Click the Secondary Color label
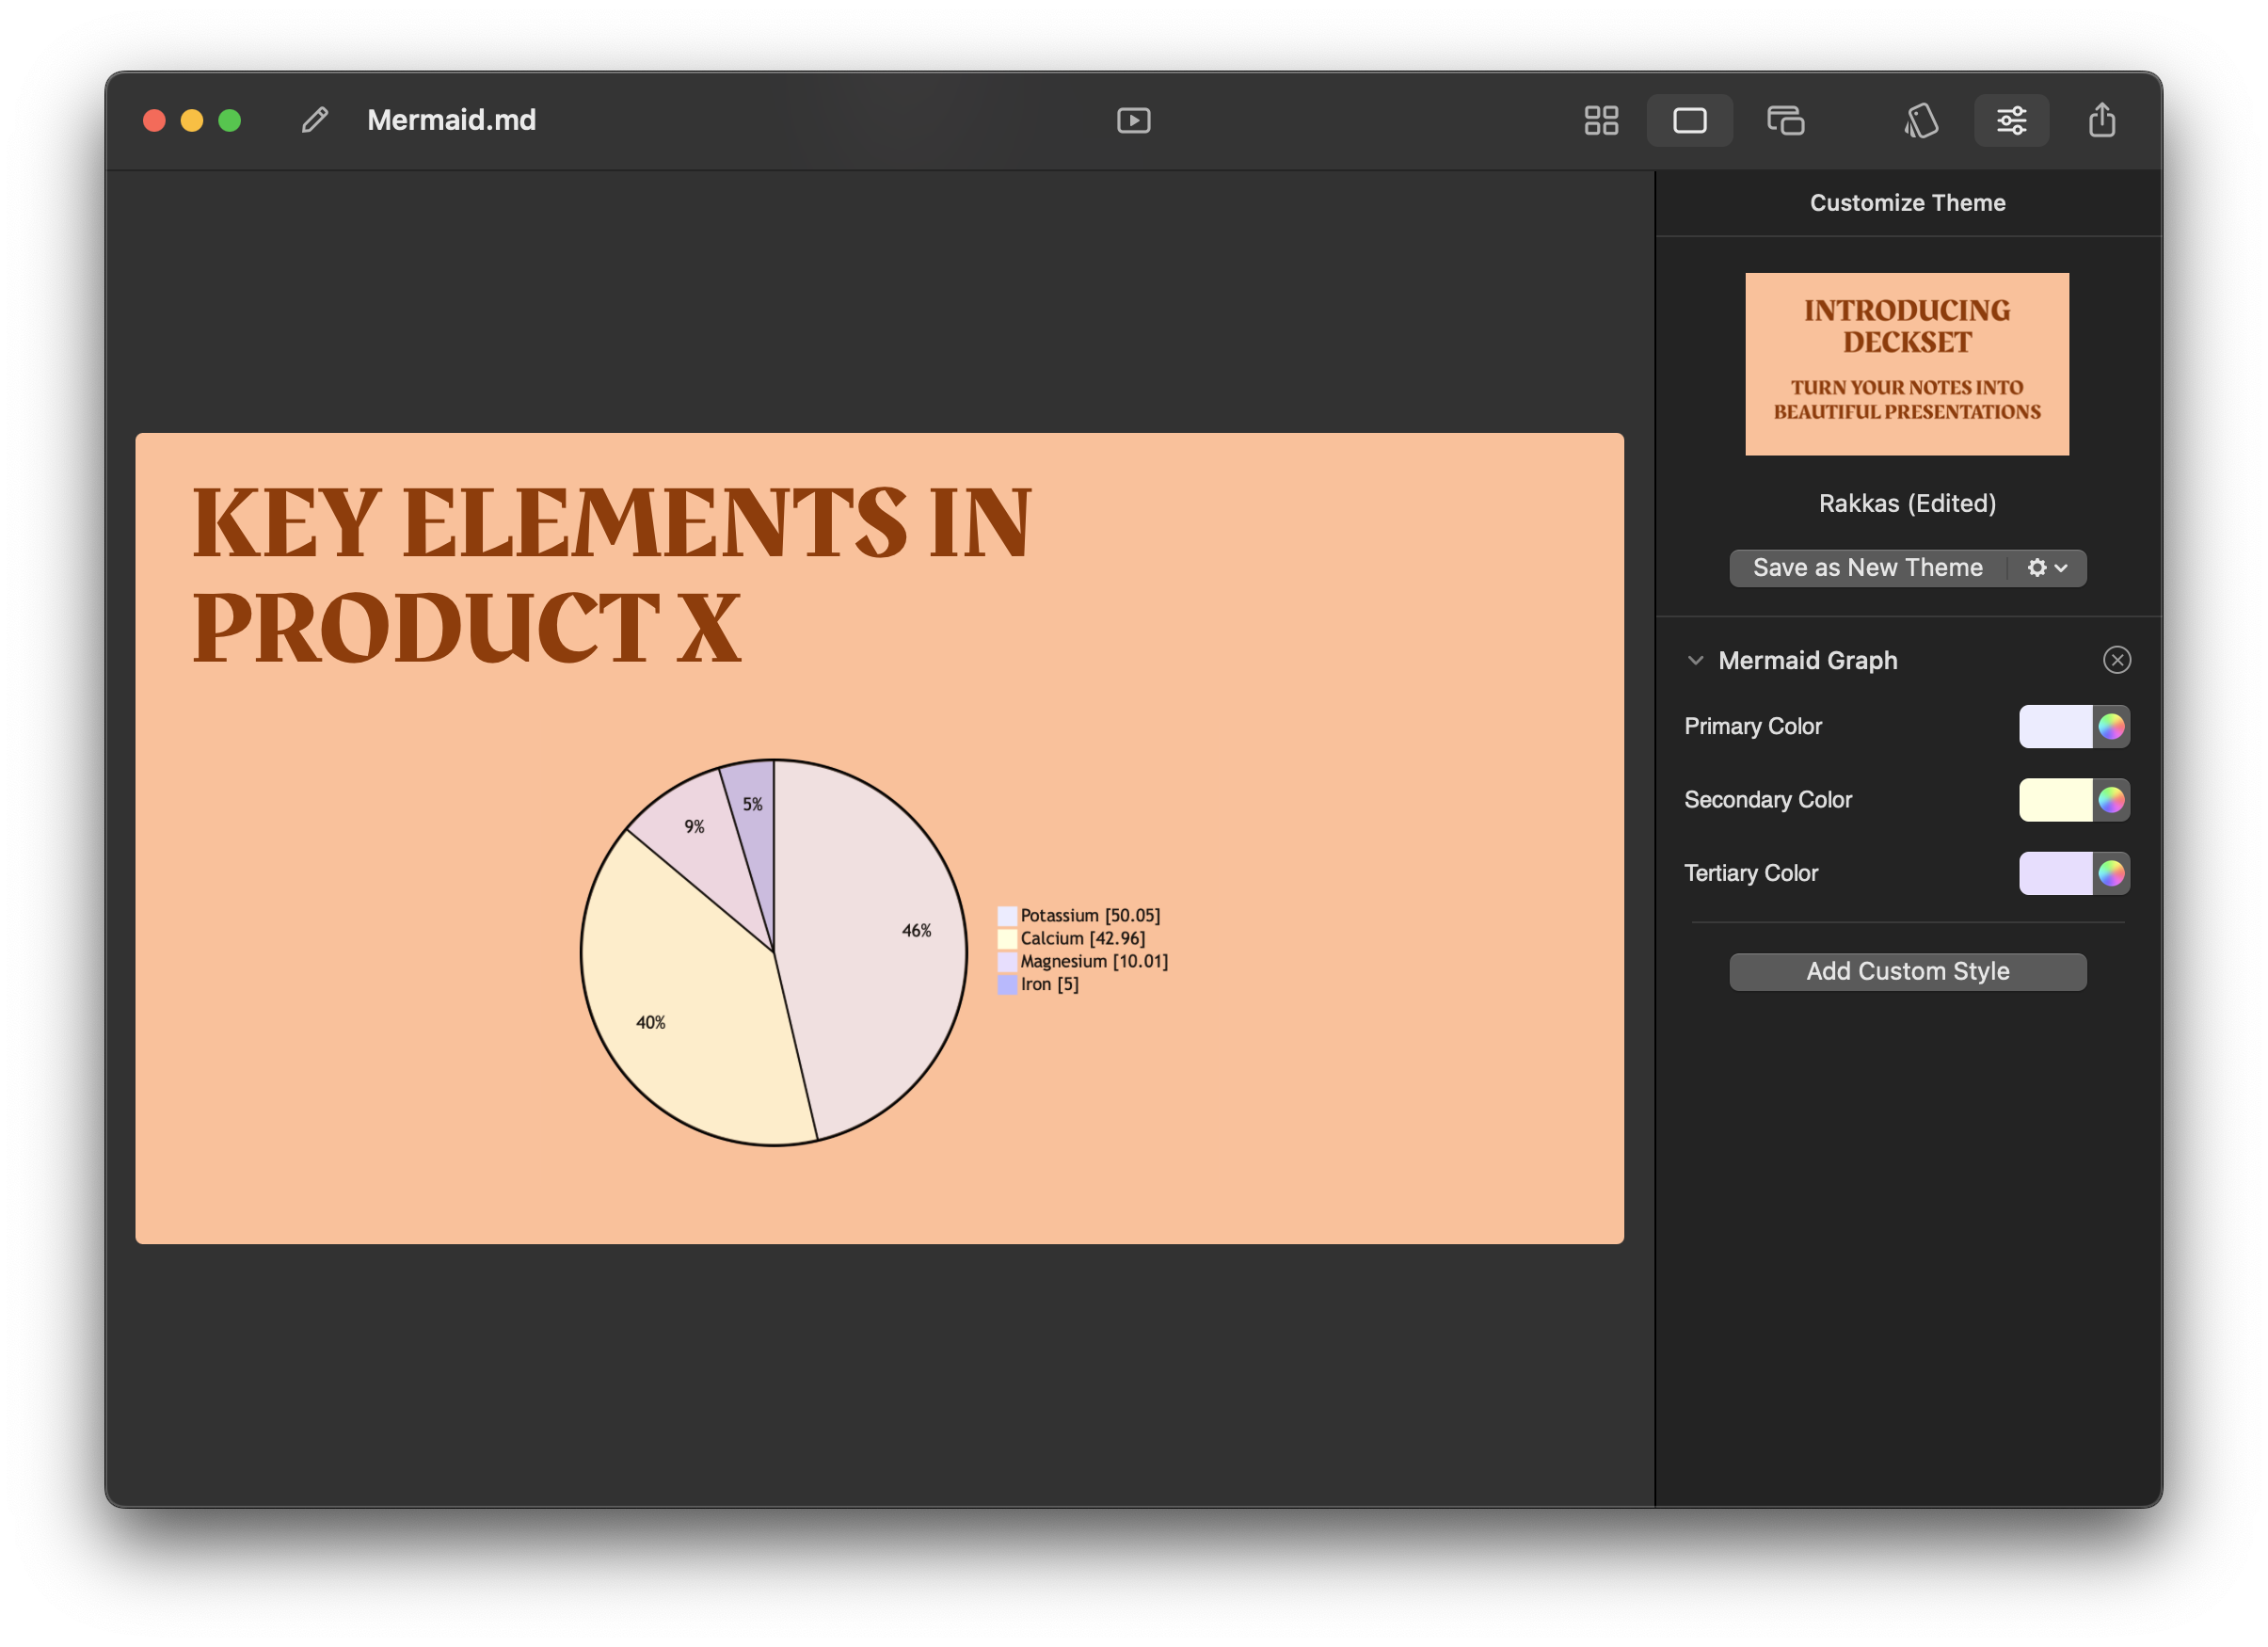This screenshot has width=2268, height=1647. 1767,800
